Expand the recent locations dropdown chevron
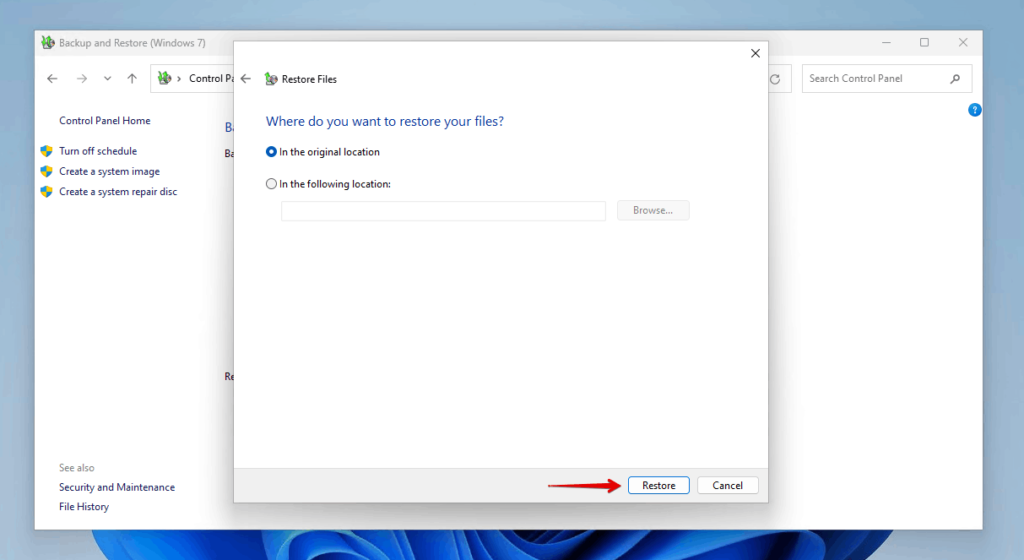 (107, 79)
